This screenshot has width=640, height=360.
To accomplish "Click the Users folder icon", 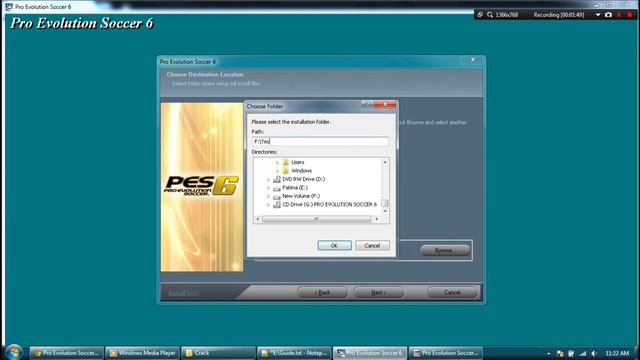I will (286, 162).
